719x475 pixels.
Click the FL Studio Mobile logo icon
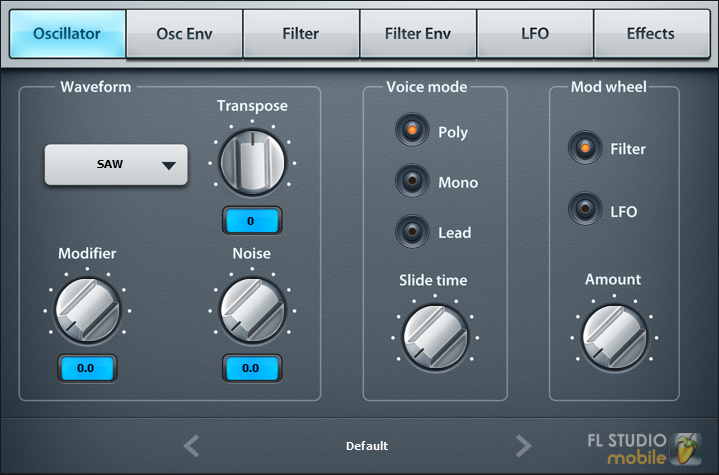click(686, 449)
